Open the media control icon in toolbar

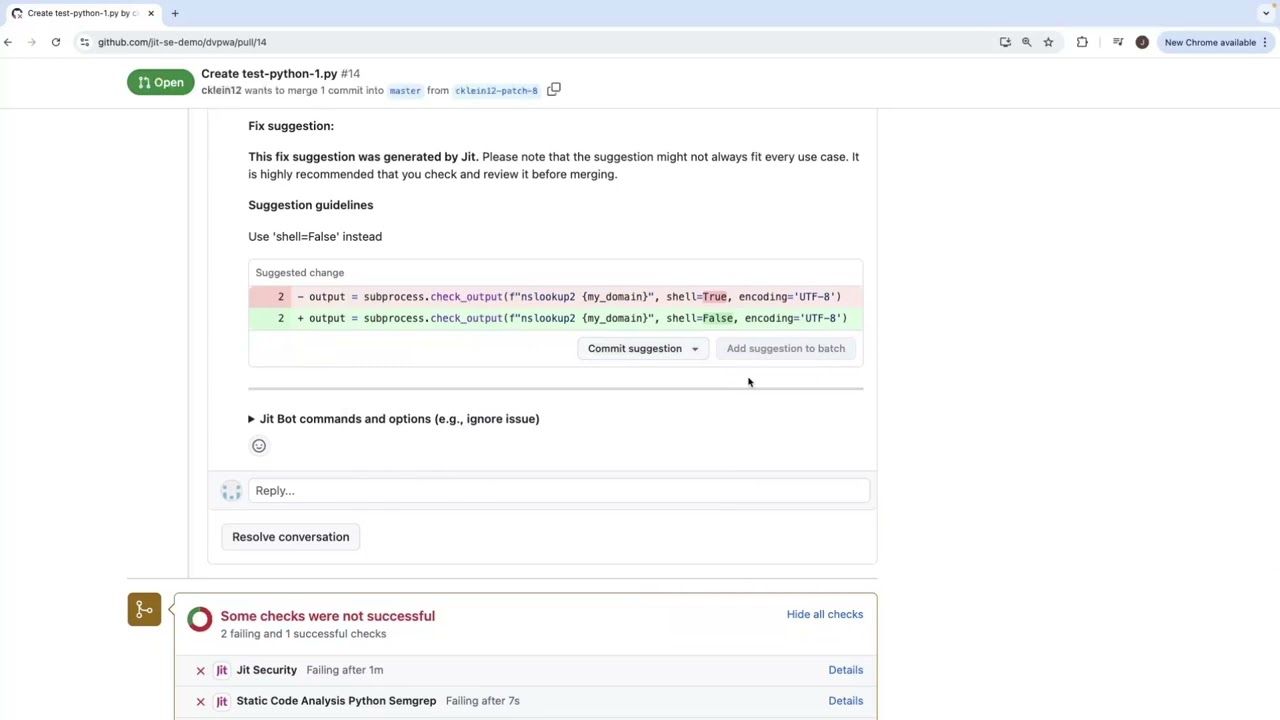point(1118,42)
